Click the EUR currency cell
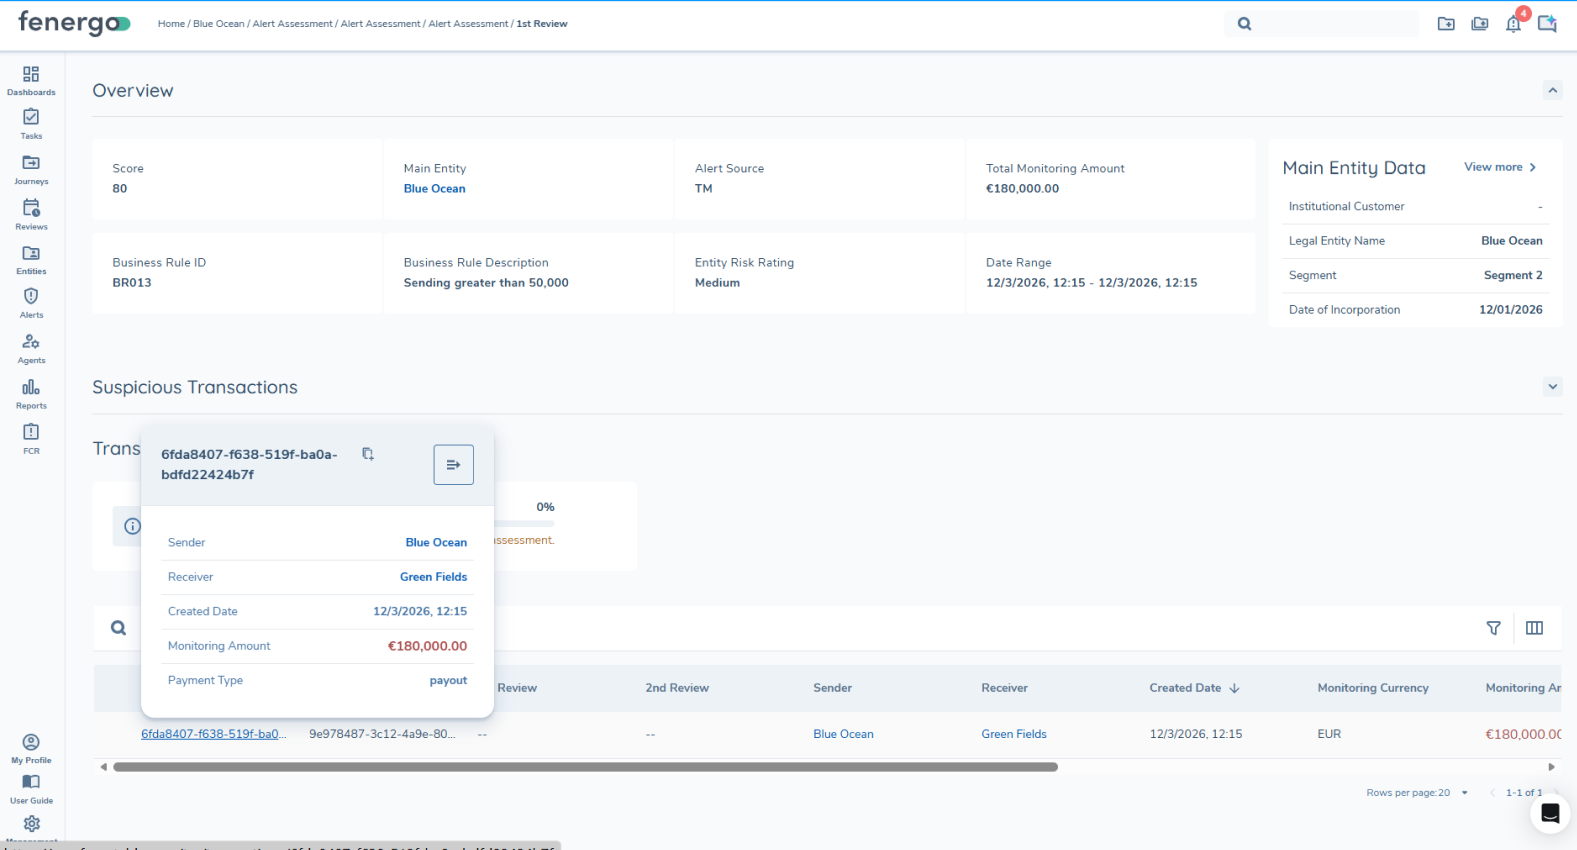The height and width of the screenshot is (850, 1577). (1329, 734)
